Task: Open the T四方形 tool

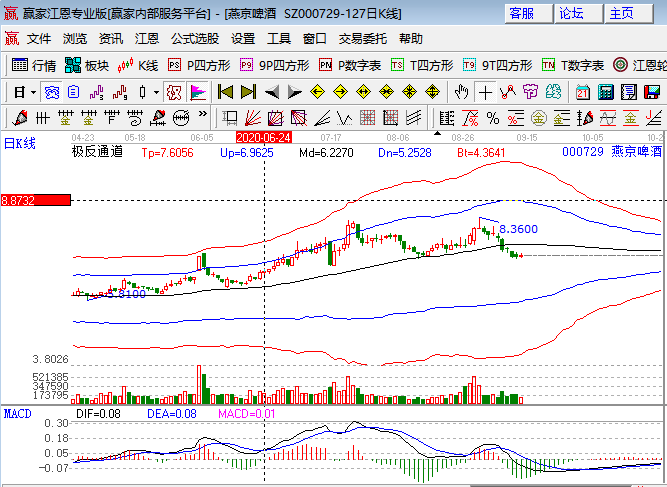Action: [422, 65]
